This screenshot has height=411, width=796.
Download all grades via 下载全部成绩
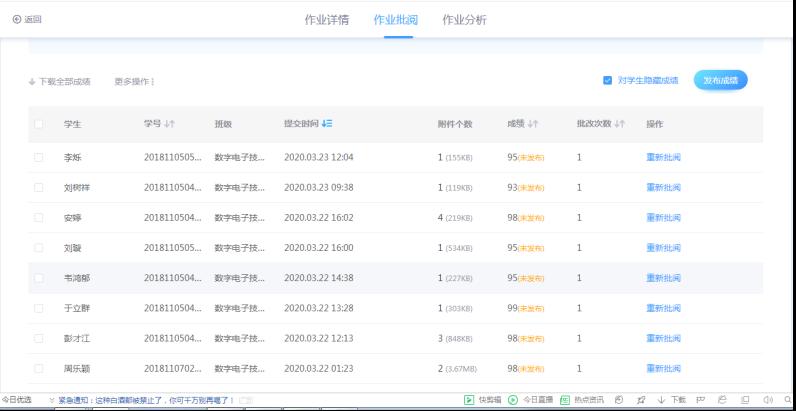click(60, 81)
